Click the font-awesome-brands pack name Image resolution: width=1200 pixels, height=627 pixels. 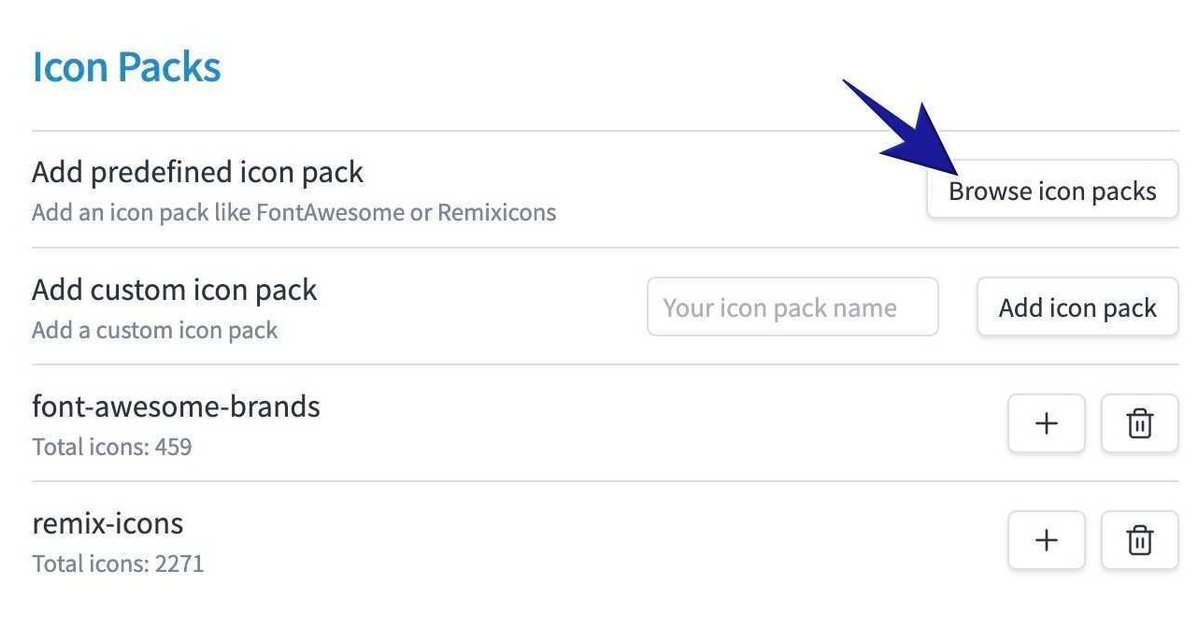tap(176, 407)
